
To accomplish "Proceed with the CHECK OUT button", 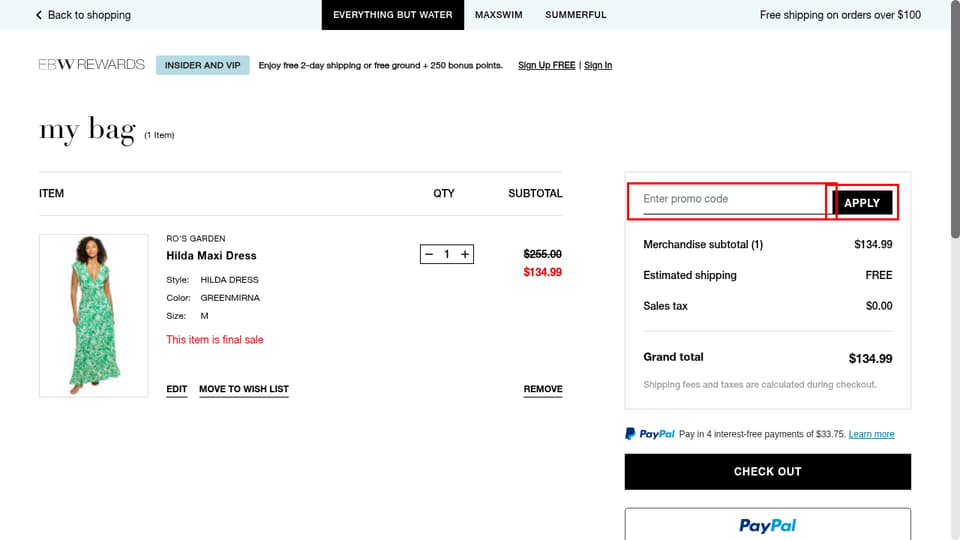I will coord(768,471).
